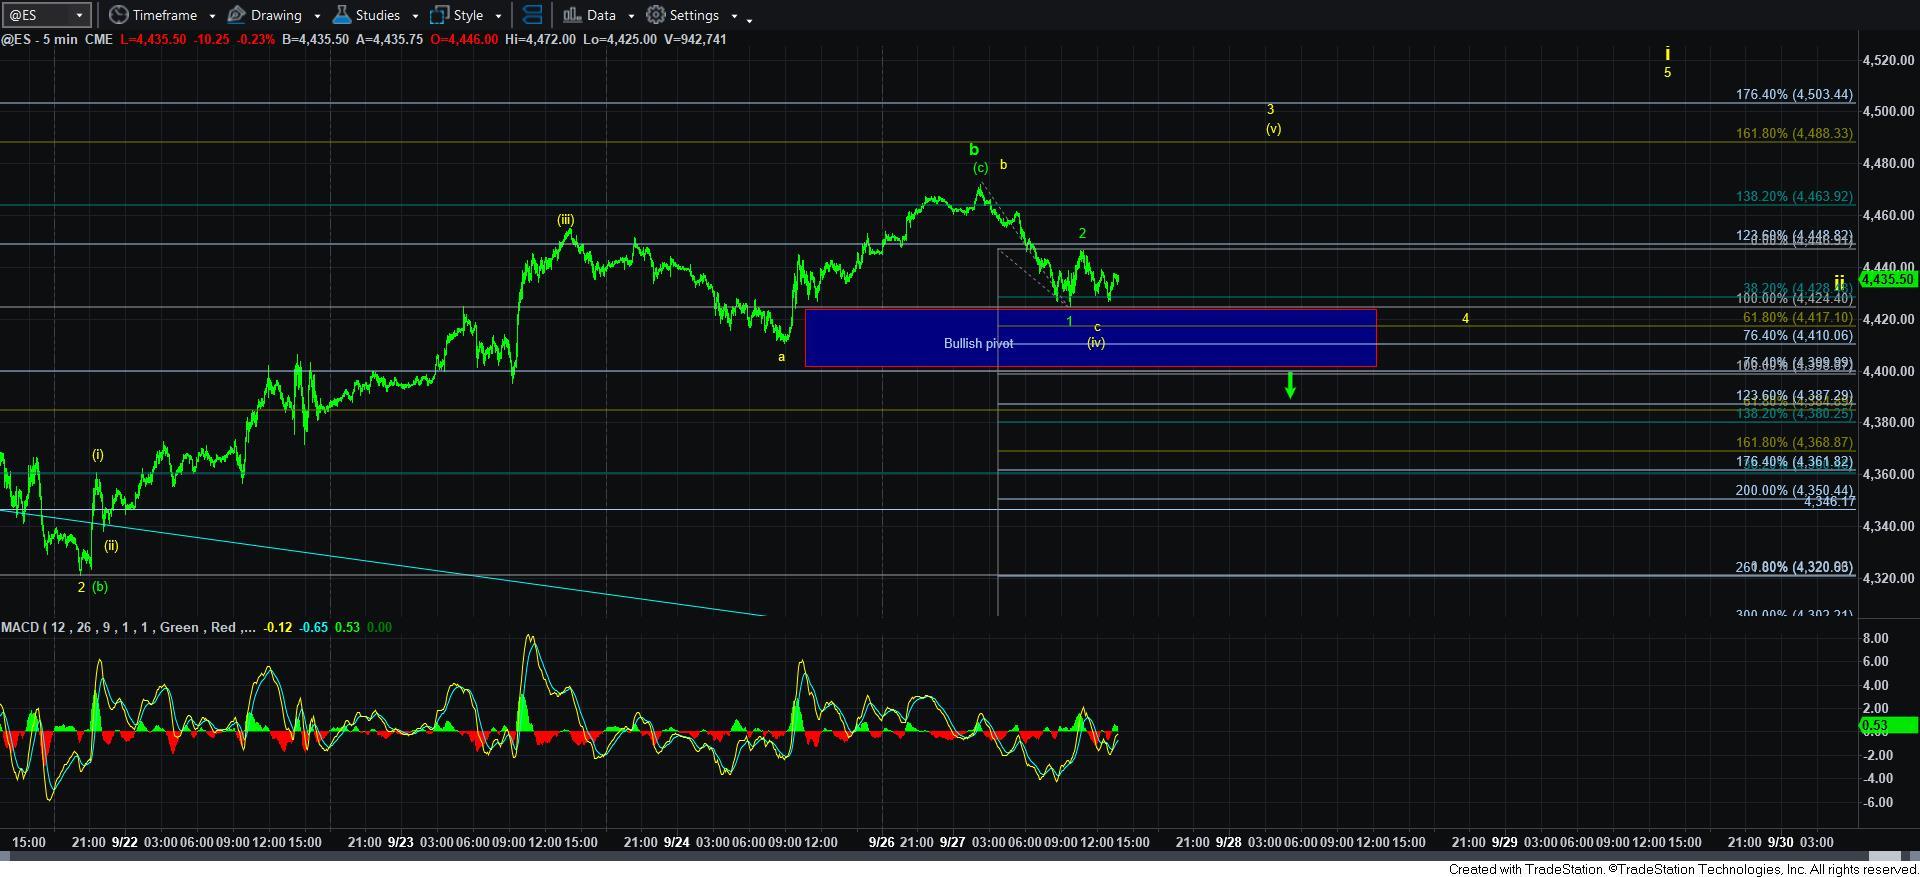Click the 9/24 date on time axis
Screen dimensions: 1920x877
point(677,842)
